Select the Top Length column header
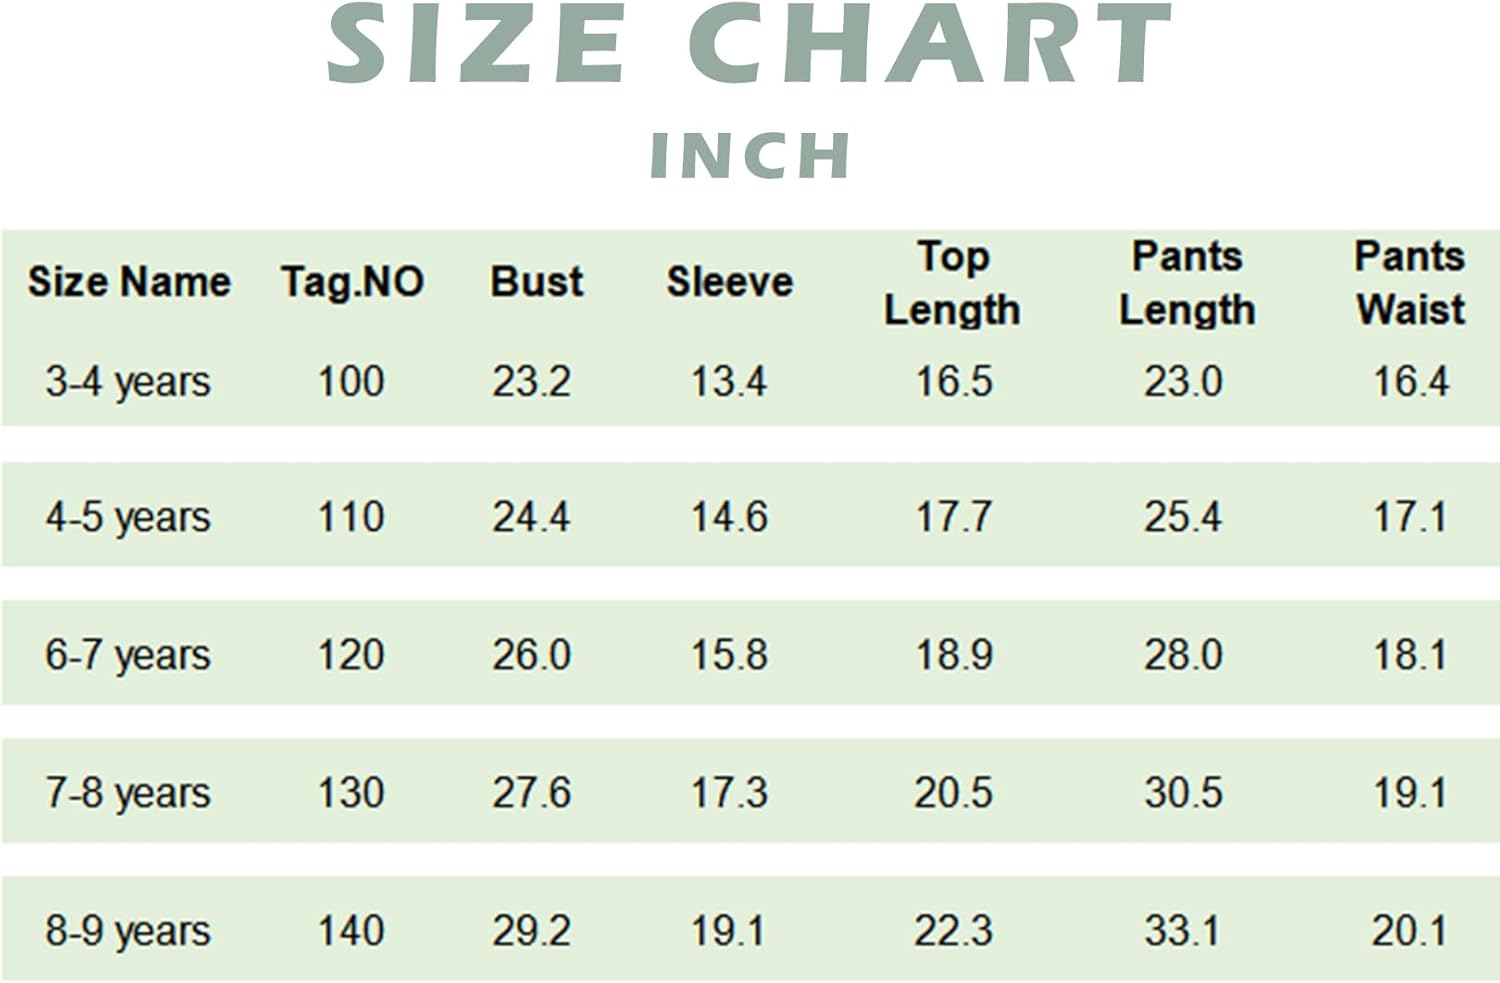Viewport: 1500px width, 983px height. [x=953, y=283]
